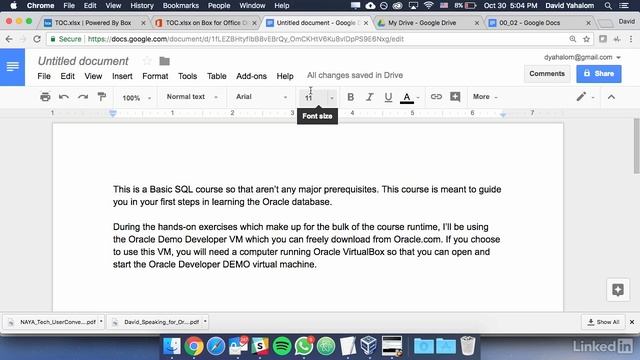This screenshot has width=640, height=360.
Task: Open the dyahalom@gmail.com account dropdown
Action: pyautogui.click(x=582, y=57)
